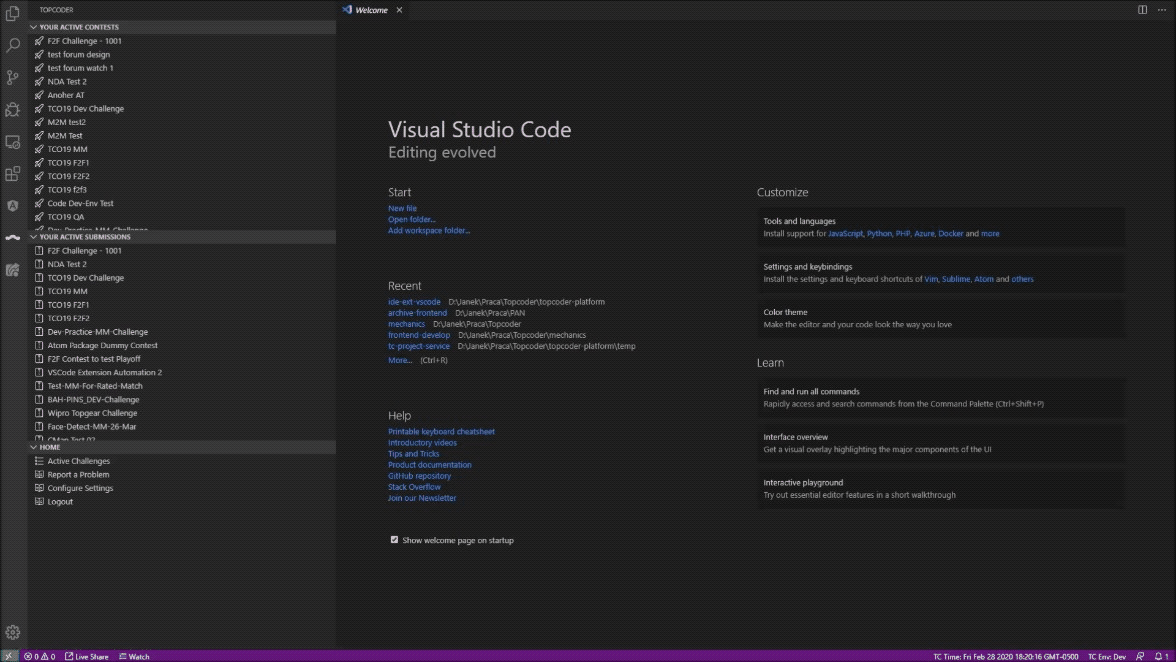
Task: Open the Interactive playground card
Action: click(x=940, y=489)
